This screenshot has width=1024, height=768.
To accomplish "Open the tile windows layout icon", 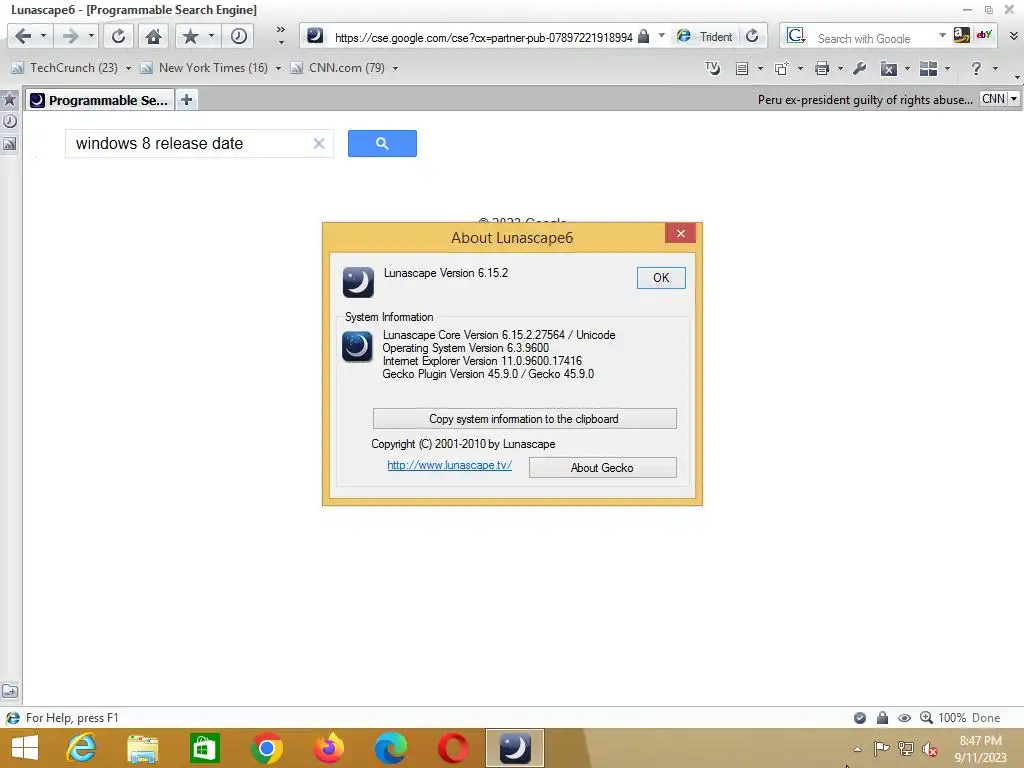I will tap(929, 69).
